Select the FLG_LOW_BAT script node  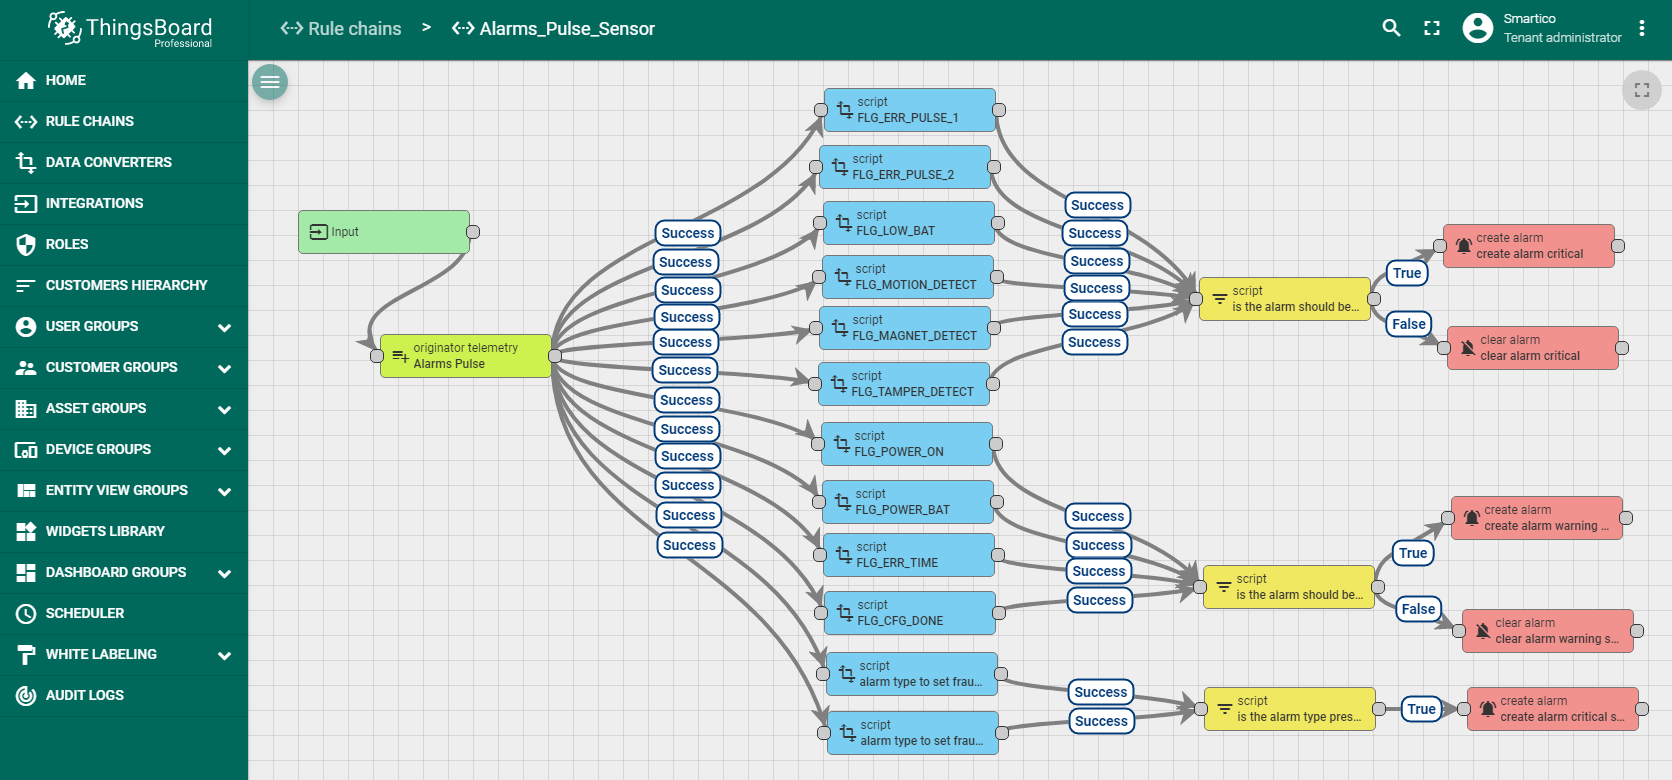909,223
